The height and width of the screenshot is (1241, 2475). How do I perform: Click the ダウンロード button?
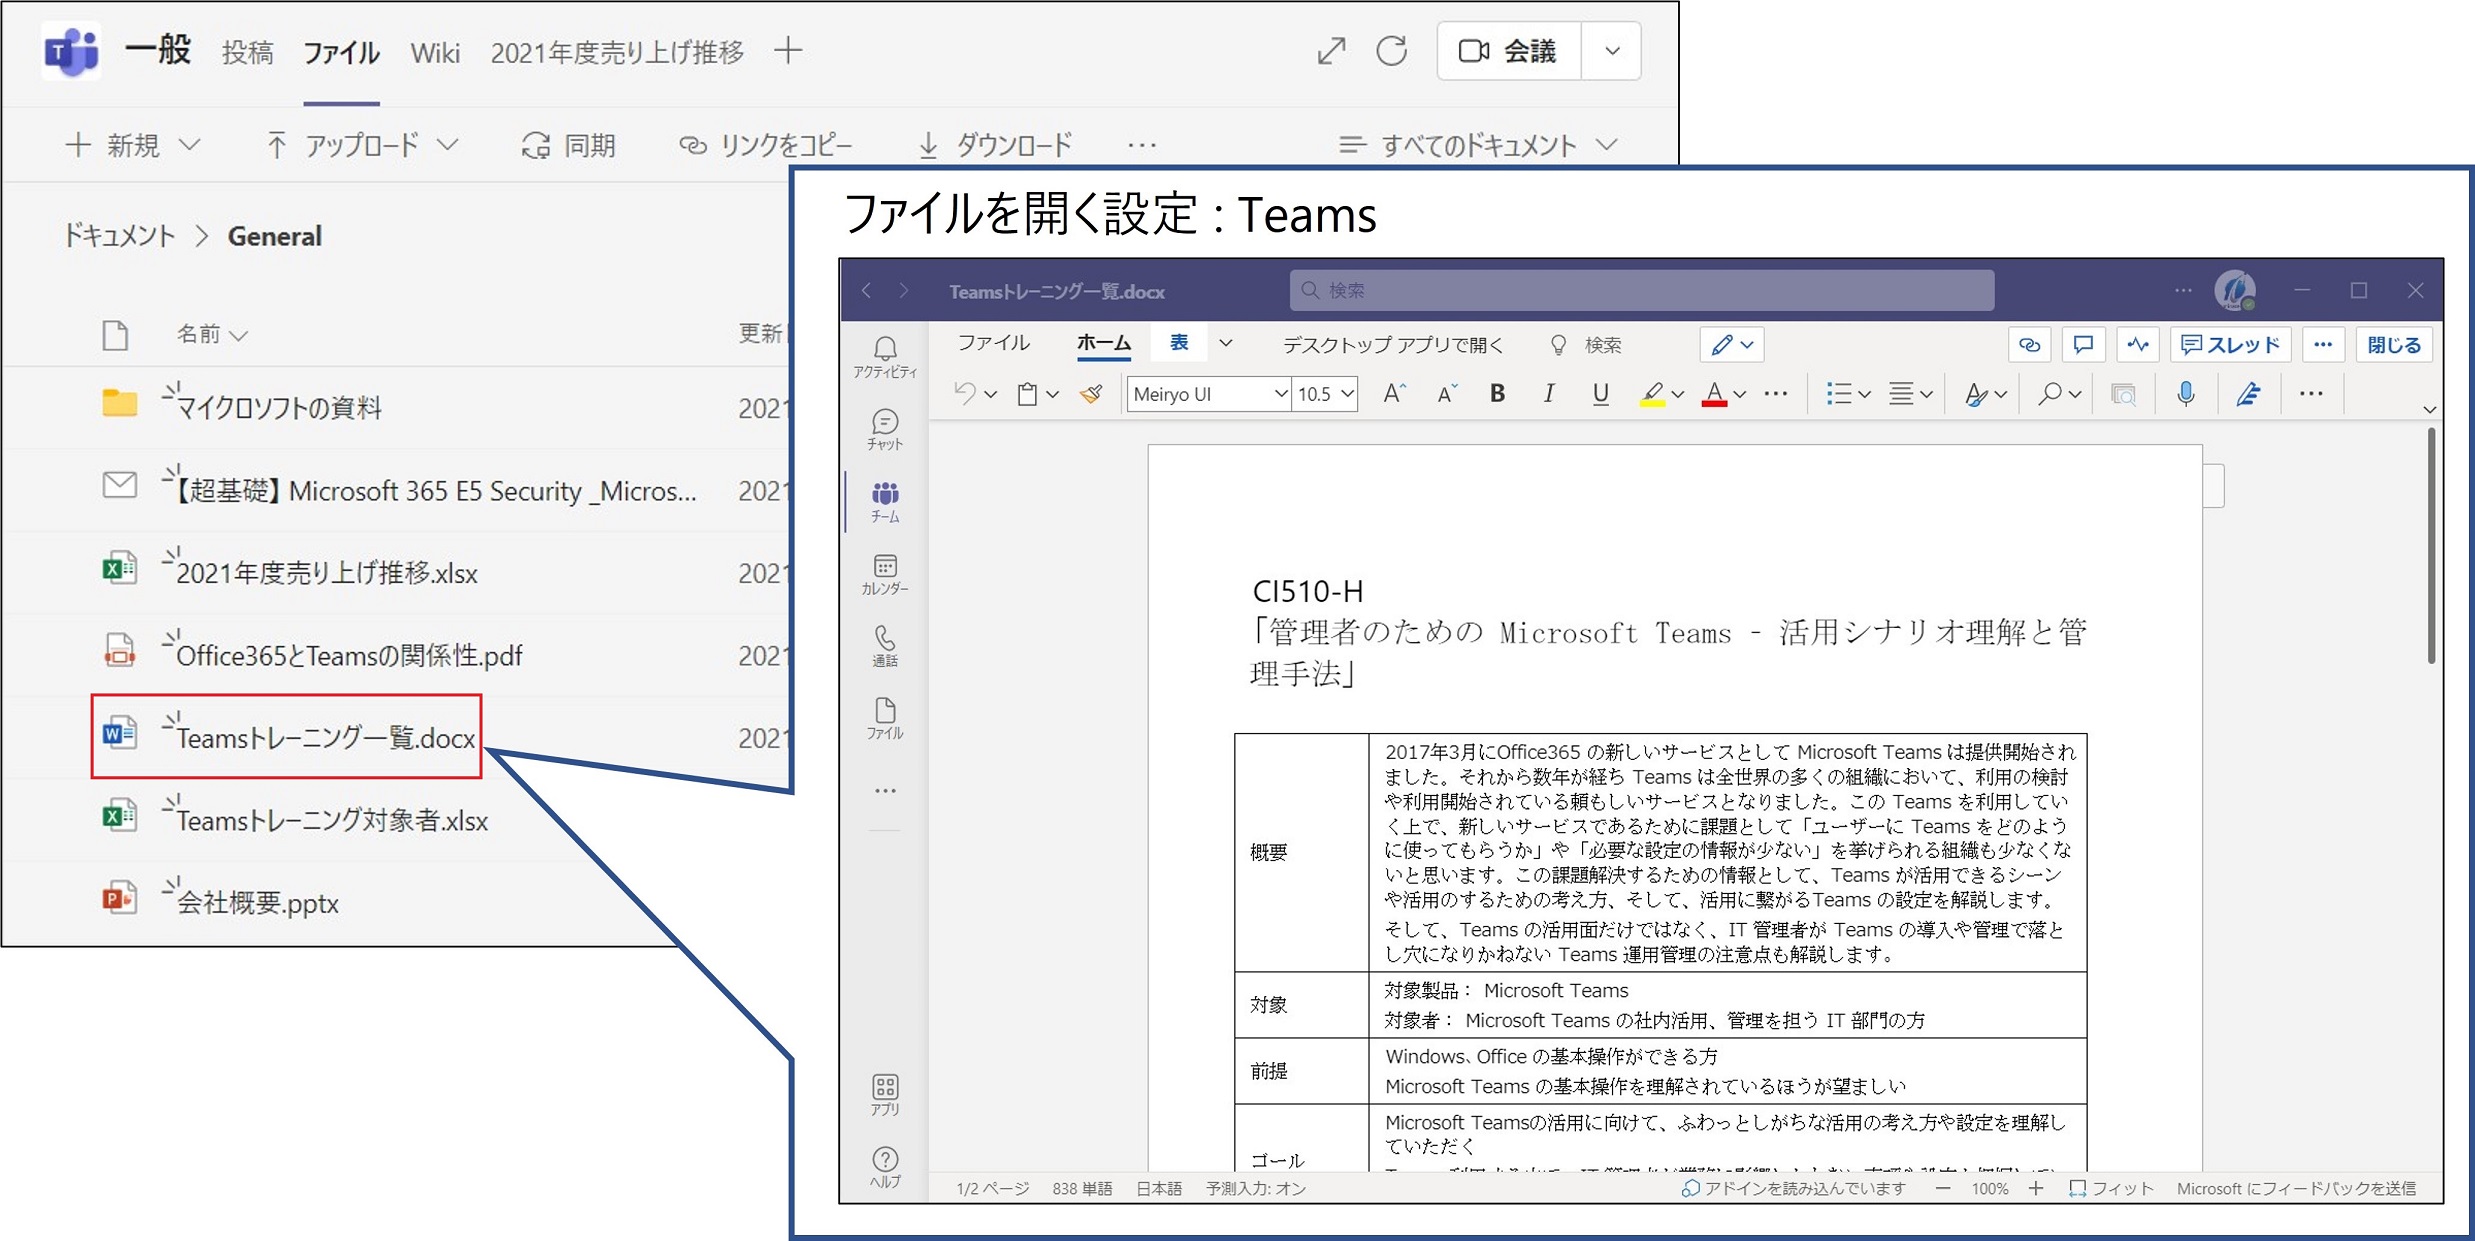(995, 146)
